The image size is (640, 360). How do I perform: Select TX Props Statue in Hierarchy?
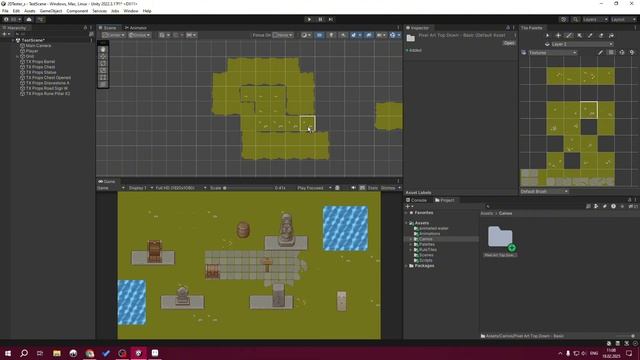pyautogui.click(x=41, y=72)
